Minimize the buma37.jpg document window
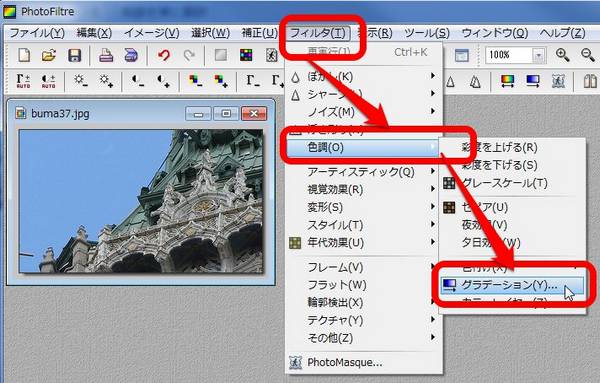 198,114
